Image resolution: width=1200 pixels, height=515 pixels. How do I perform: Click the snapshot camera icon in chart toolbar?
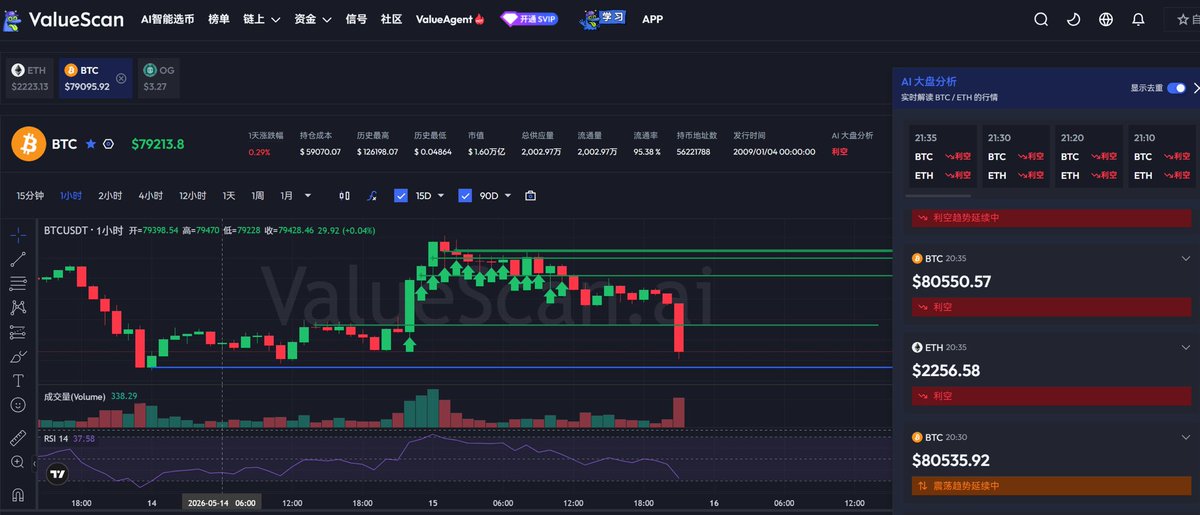coord(531,196)
